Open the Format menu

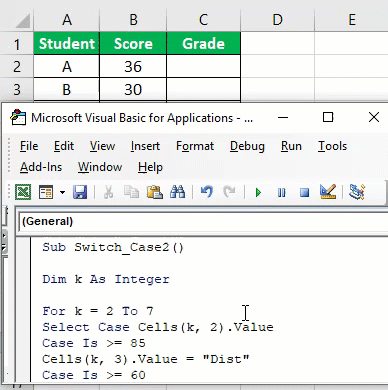pyautogui.click(x=195, y=146)
